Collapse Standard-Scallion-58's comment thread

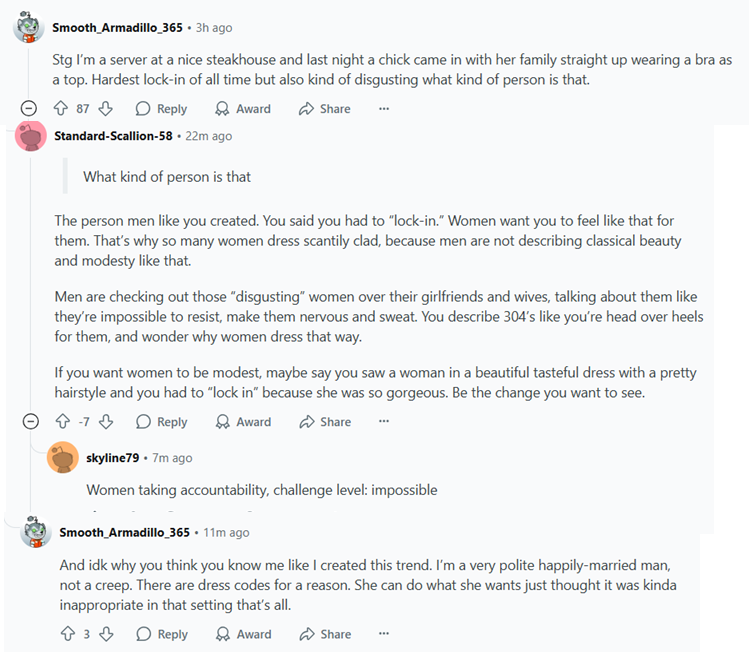click(x=31, y=421)
